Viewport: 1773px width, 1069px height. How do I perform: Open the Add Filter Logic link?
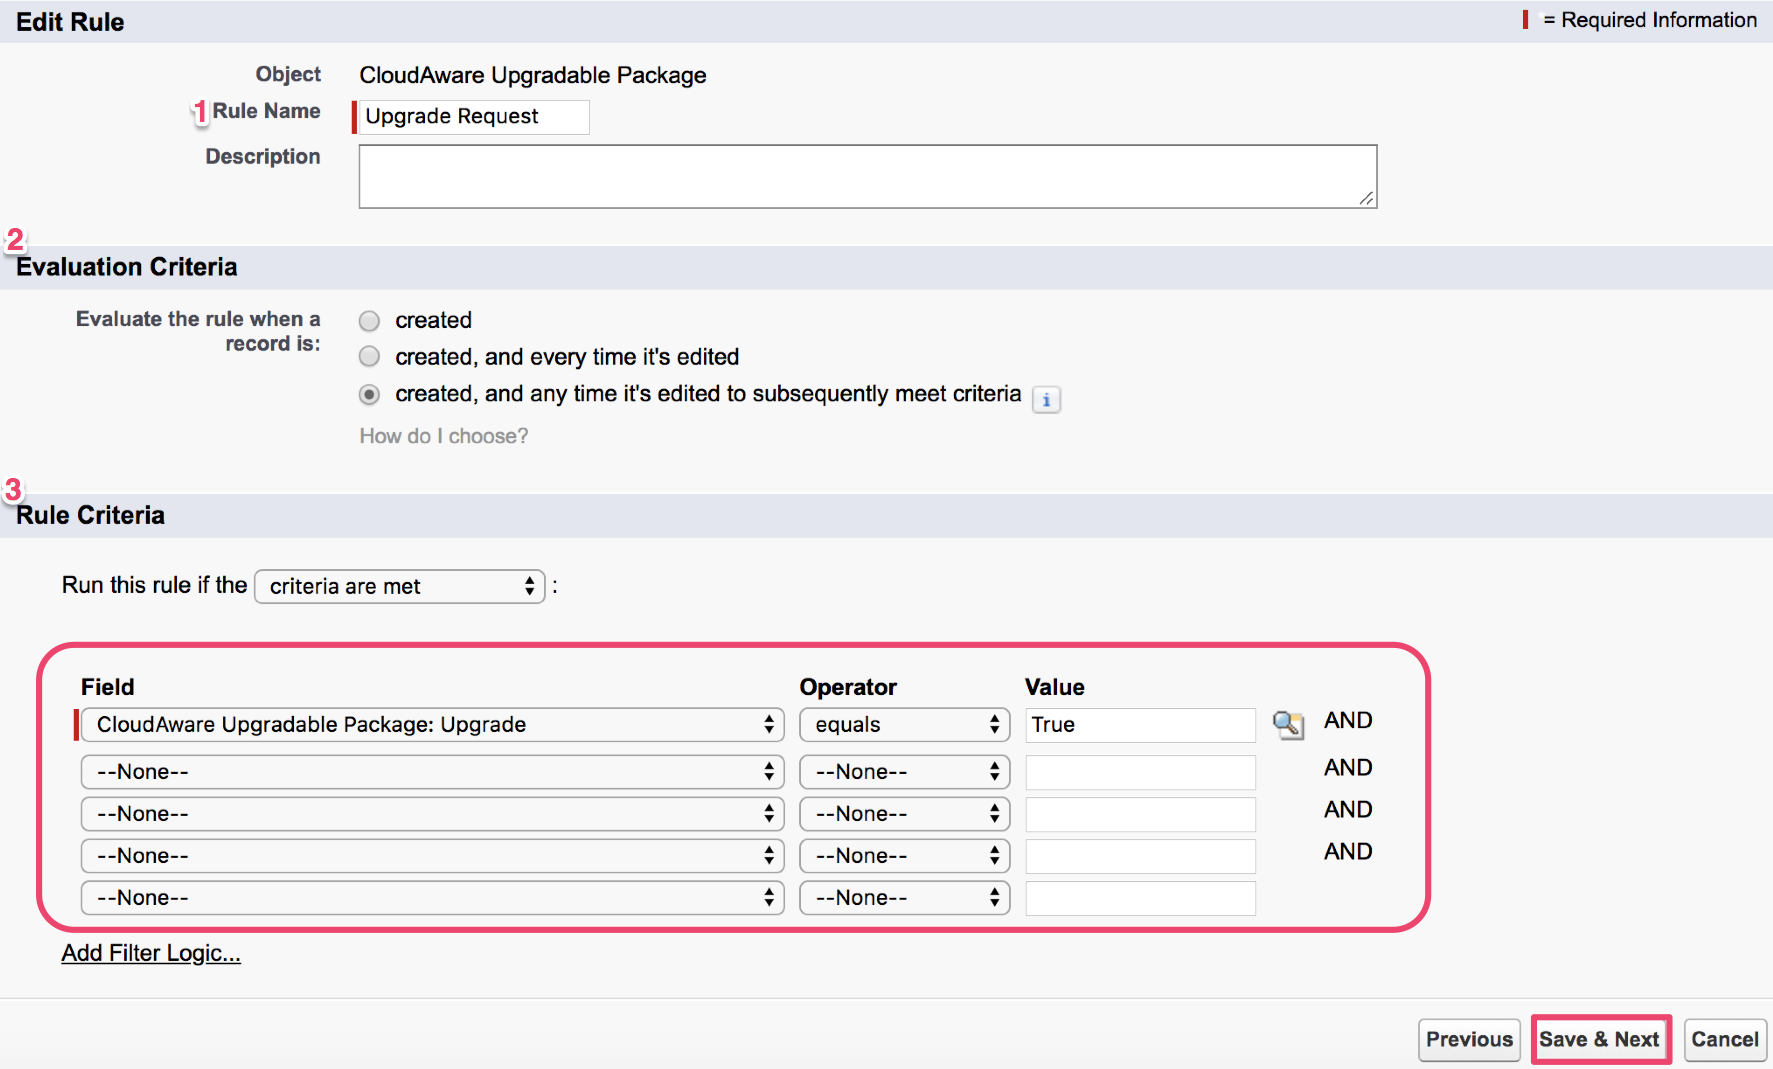pos(151,953)
